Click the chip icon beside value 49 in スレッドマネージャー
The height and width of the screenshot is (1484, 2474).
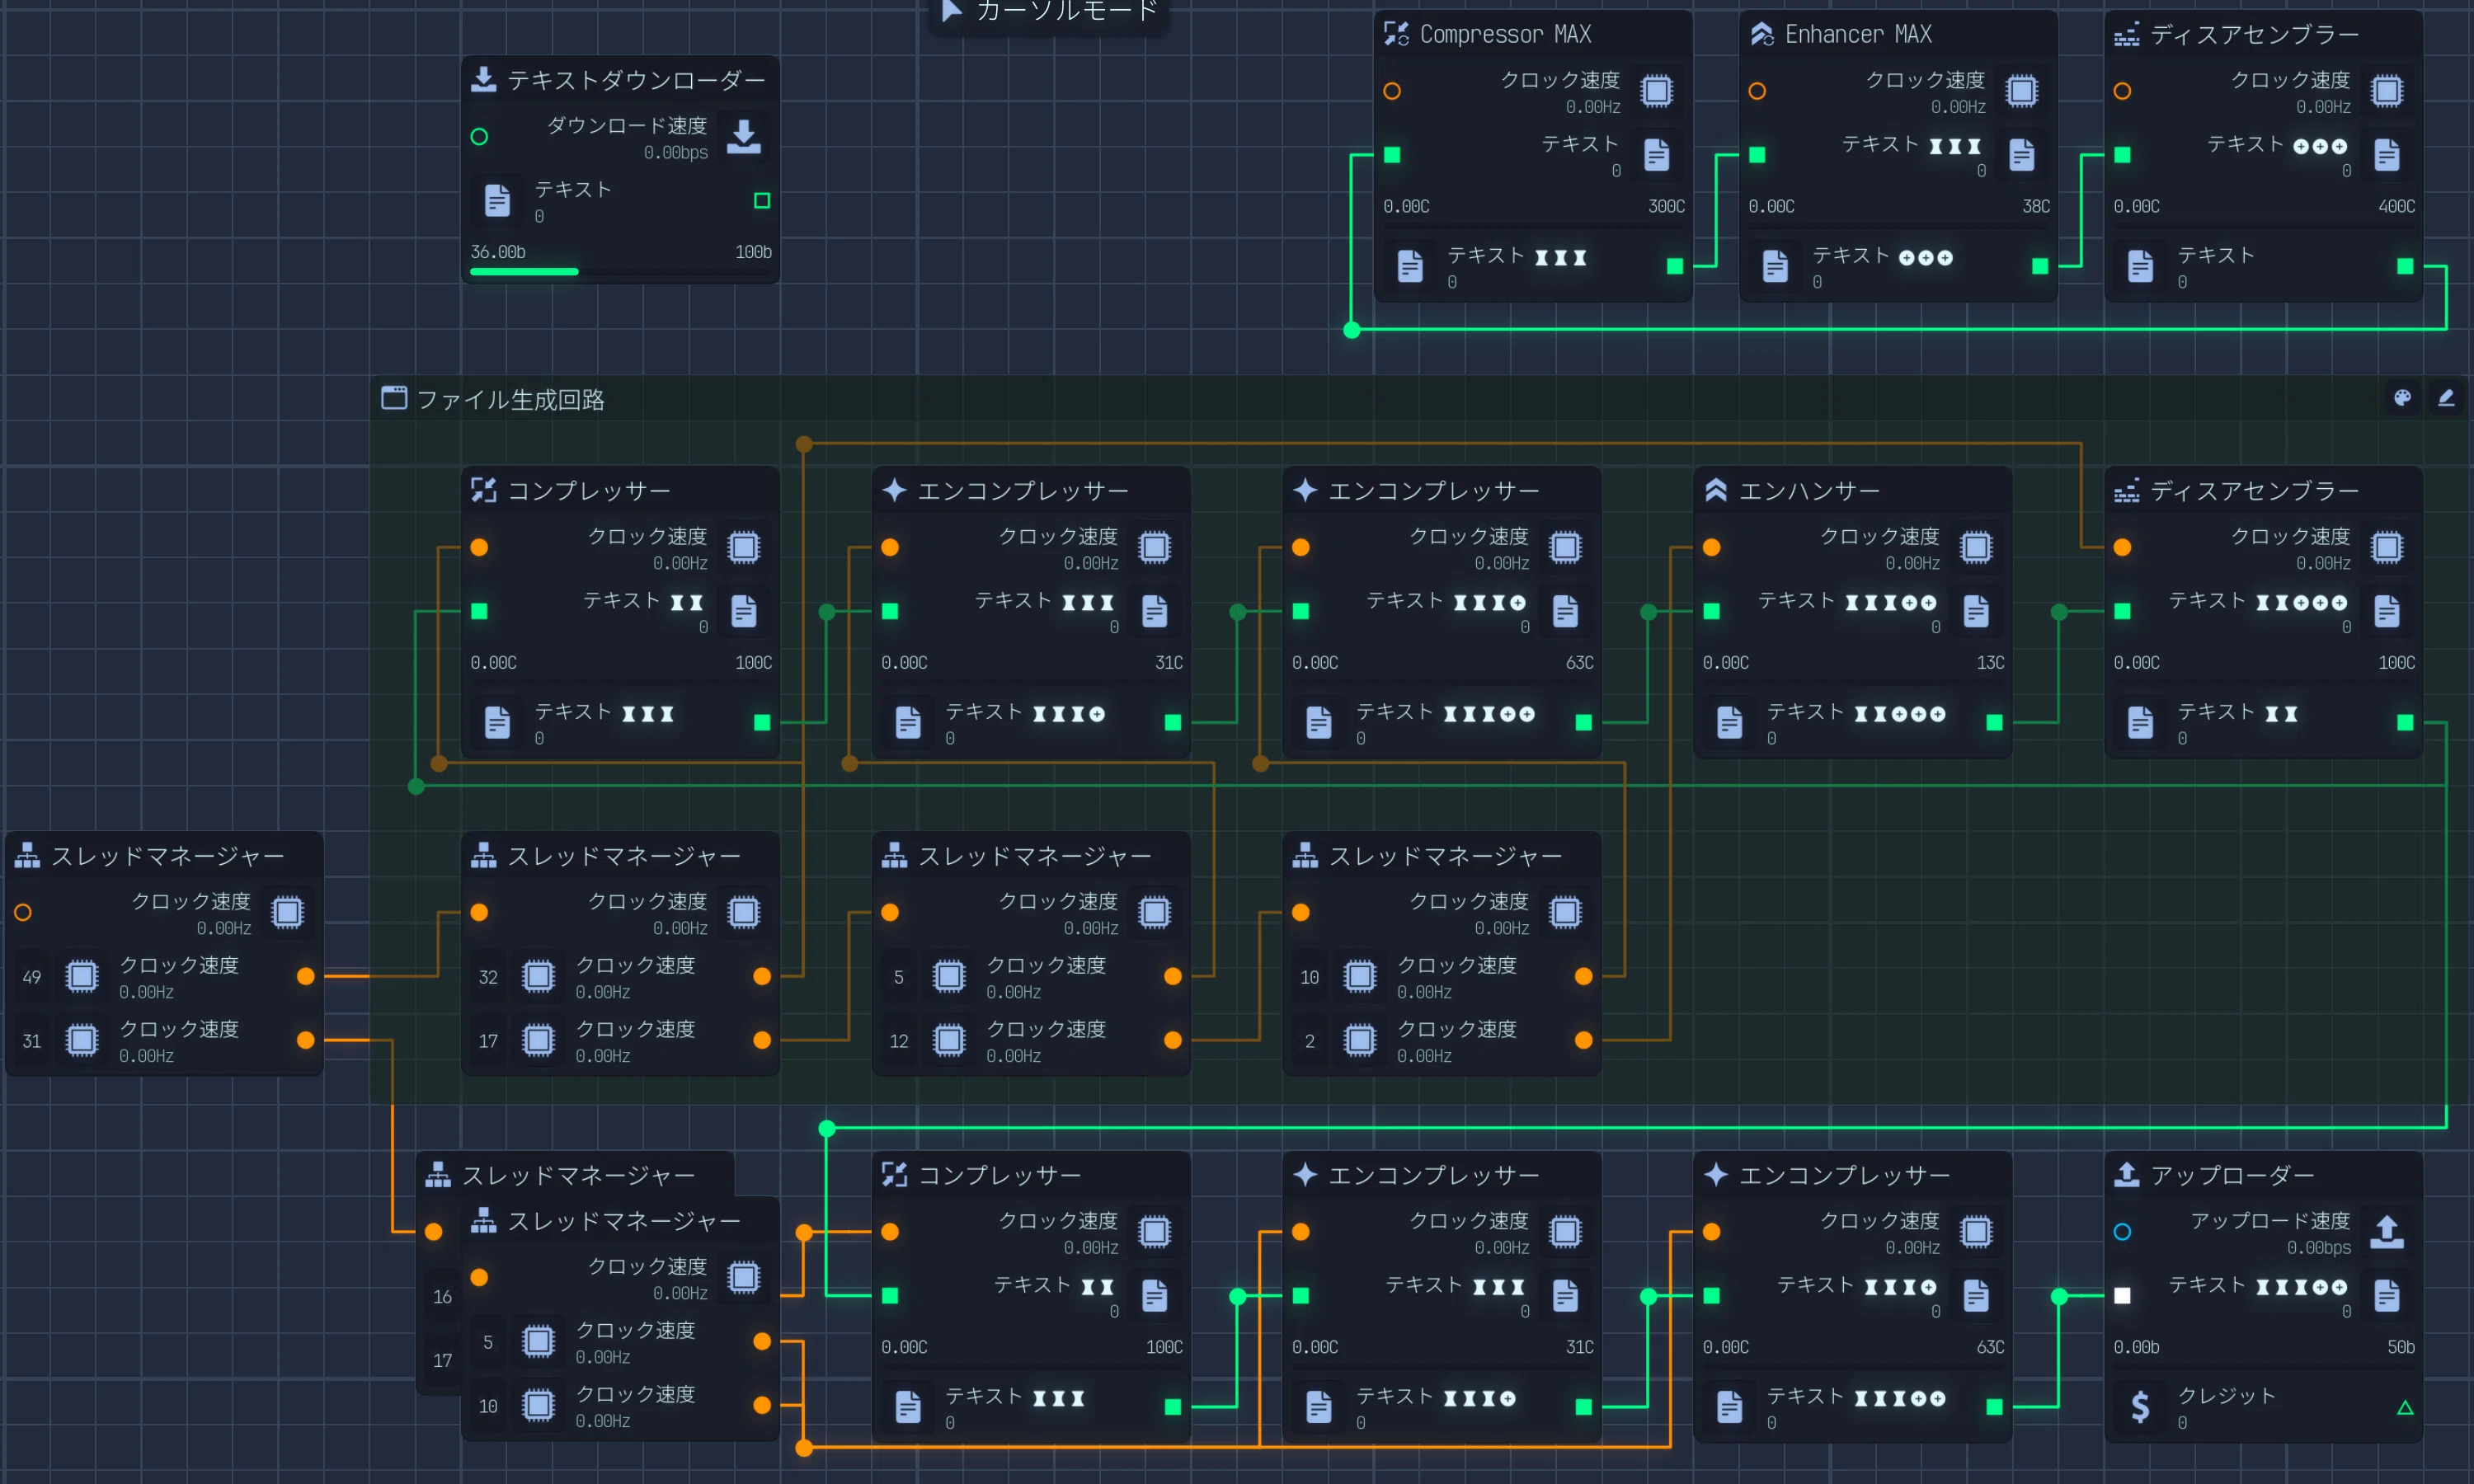click(x=82, y=976)
